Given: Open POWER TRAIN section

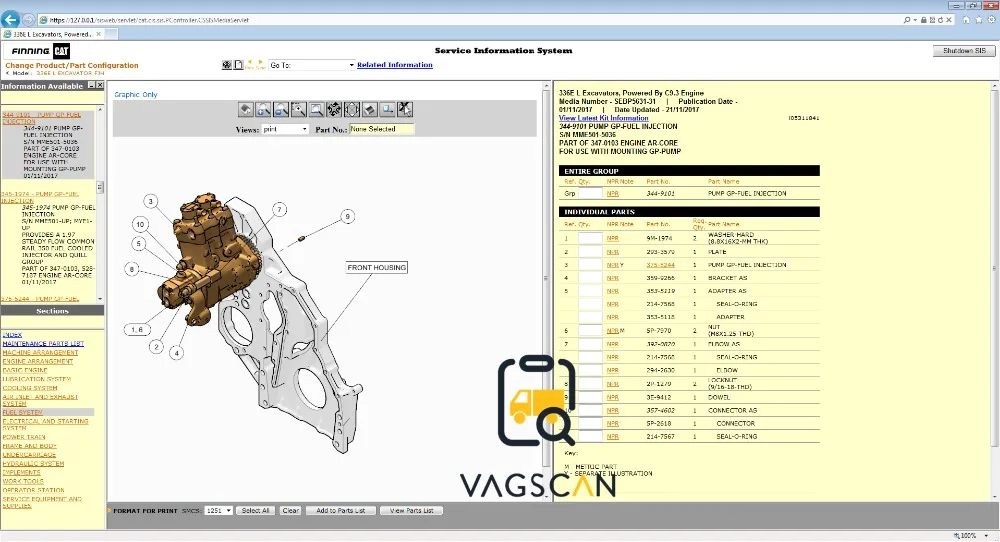Looking at the screenshot, I should click(x=24, y=437).
